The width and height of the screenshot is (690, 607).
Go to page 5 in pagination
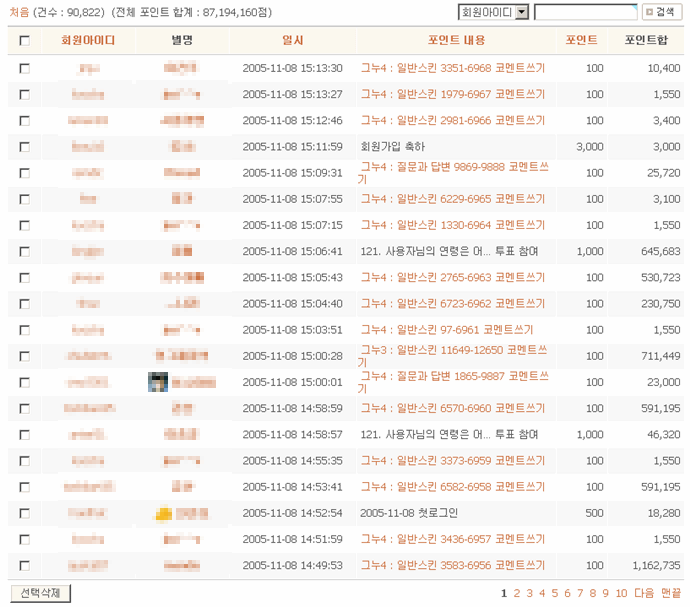coord(555,593)
